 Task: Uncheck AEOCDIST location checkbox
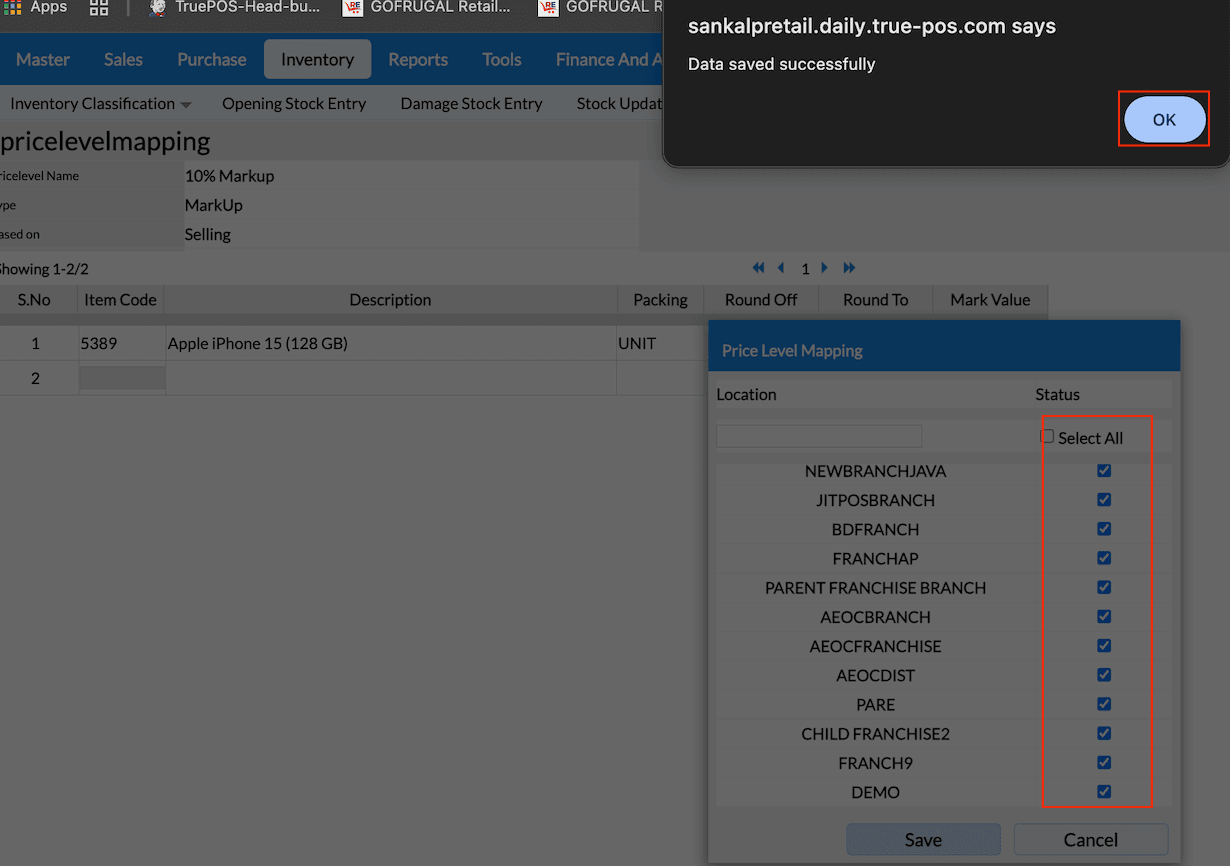(1104, 674)
